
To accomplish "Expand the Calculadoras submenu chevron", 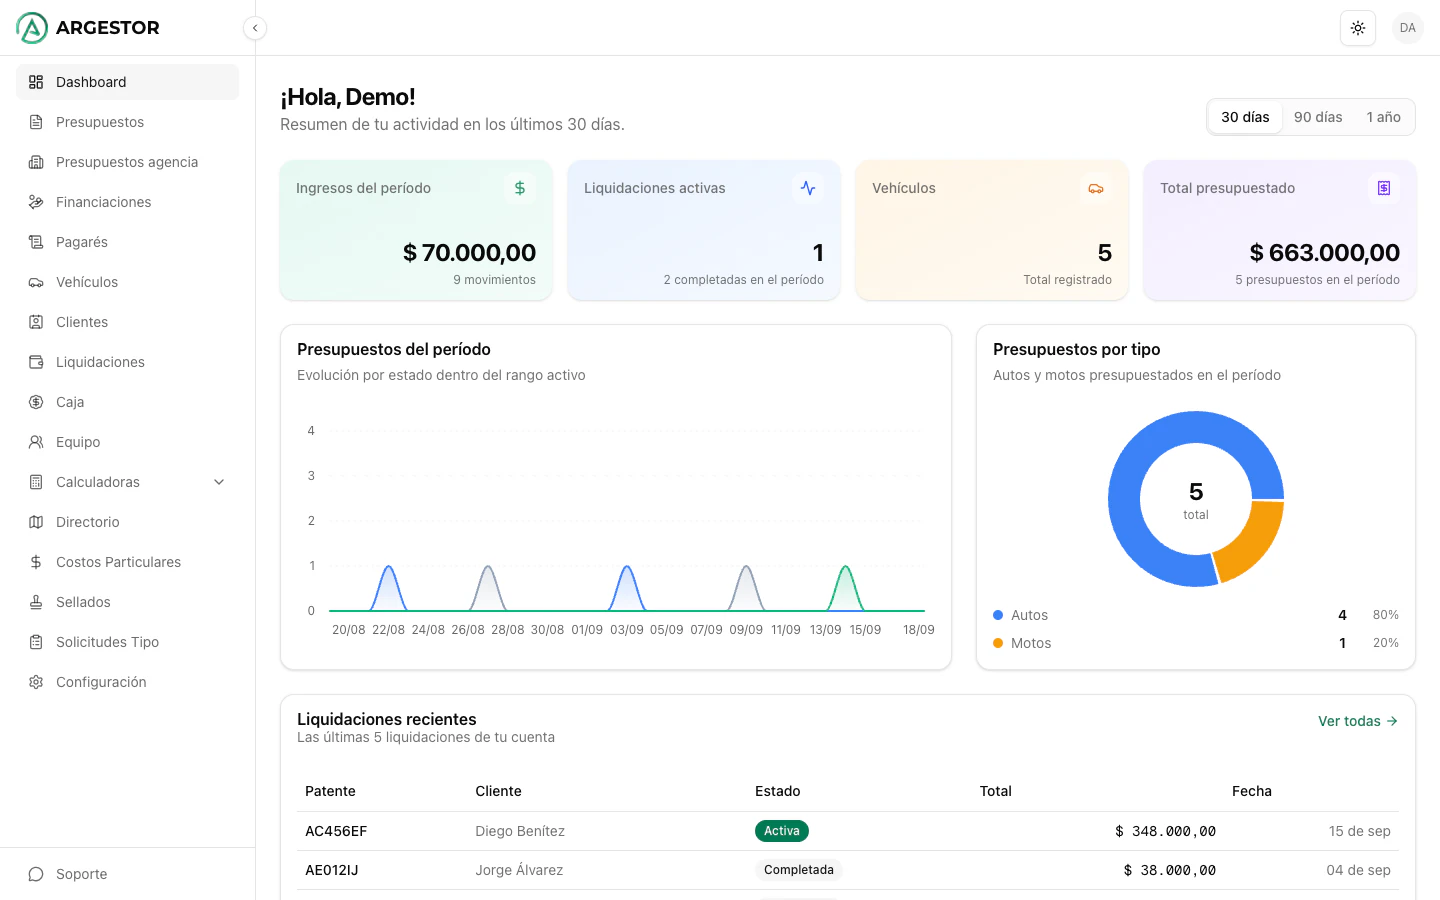I will point(219,482).
